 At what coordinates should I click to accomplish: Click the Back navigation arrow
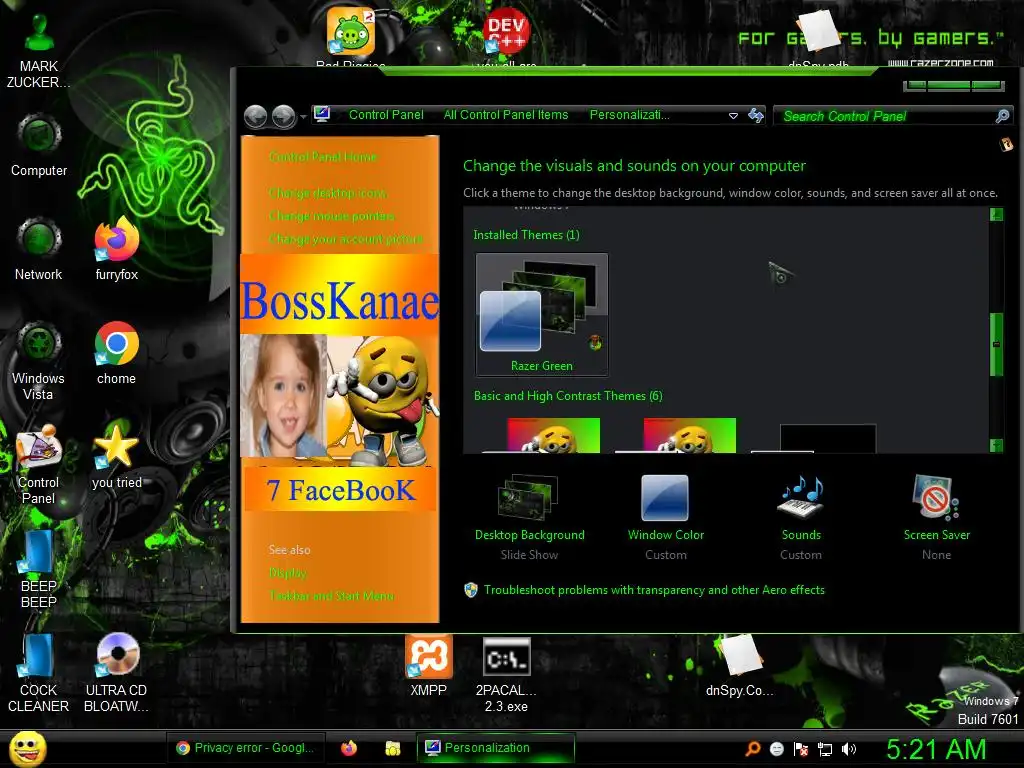coord(255,117)
